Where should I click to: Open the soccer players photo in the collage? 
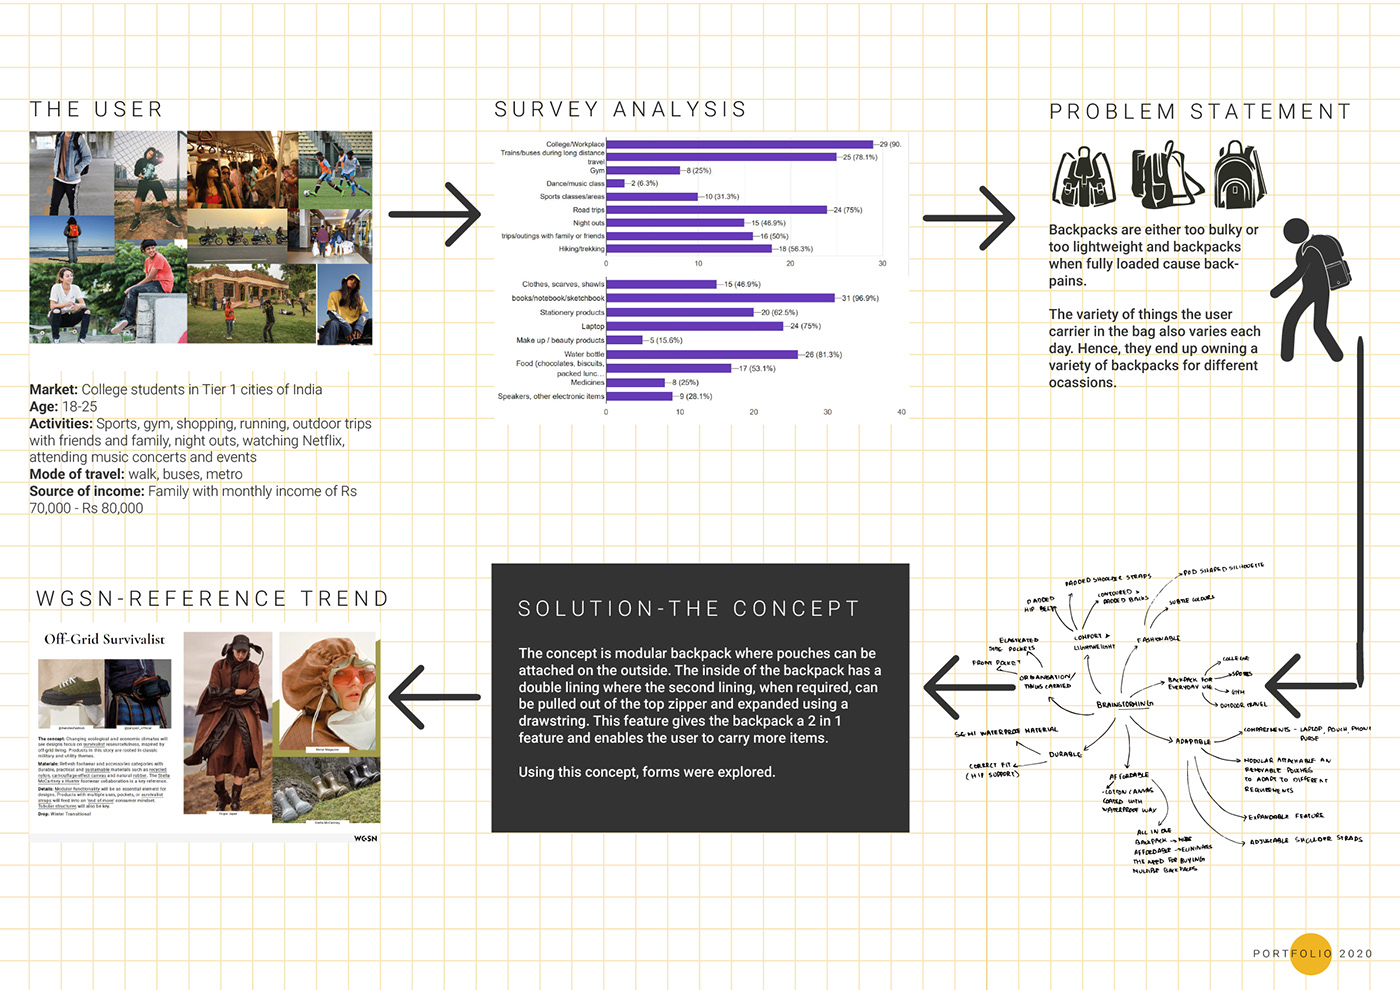pyautogui.click(x=334, y=170)
